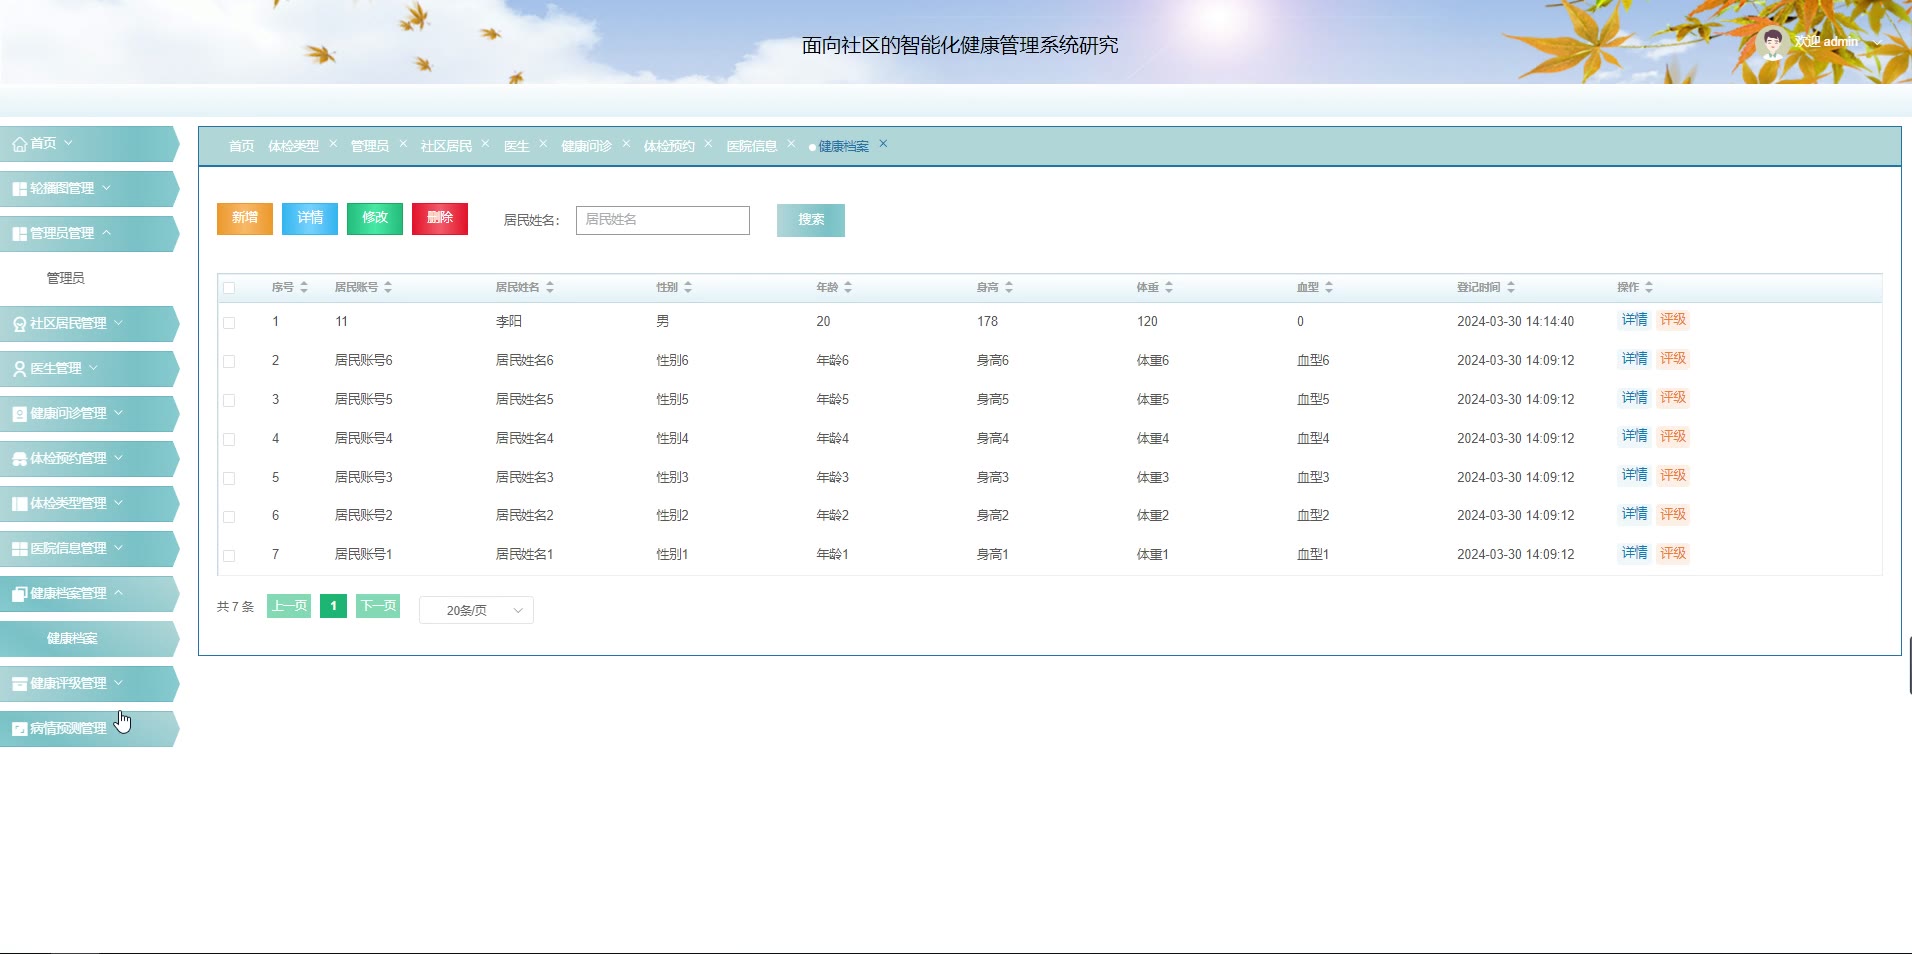Focus the 居民姓名 search input field
The height and width of the screenshot is (954, 1912).
pyautogui.click(x=662, y=220)
